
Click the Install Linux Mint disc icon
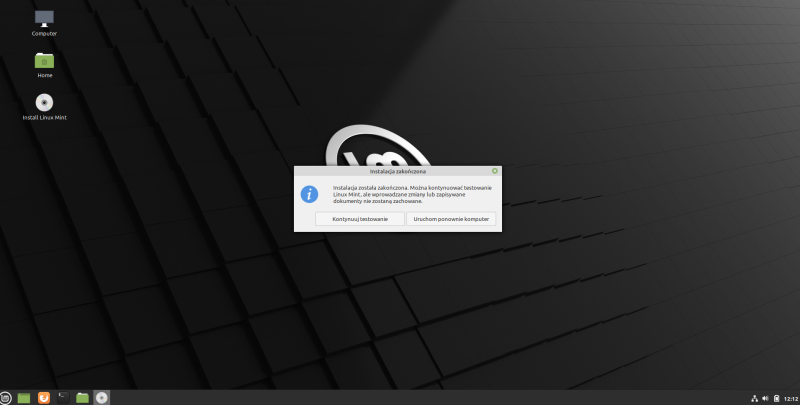tap(44, 102)
